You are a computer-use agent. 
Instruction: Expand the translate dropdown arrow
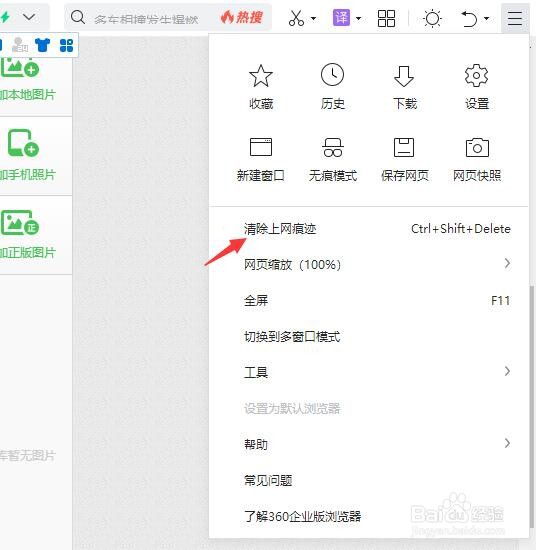pos(358,18)
